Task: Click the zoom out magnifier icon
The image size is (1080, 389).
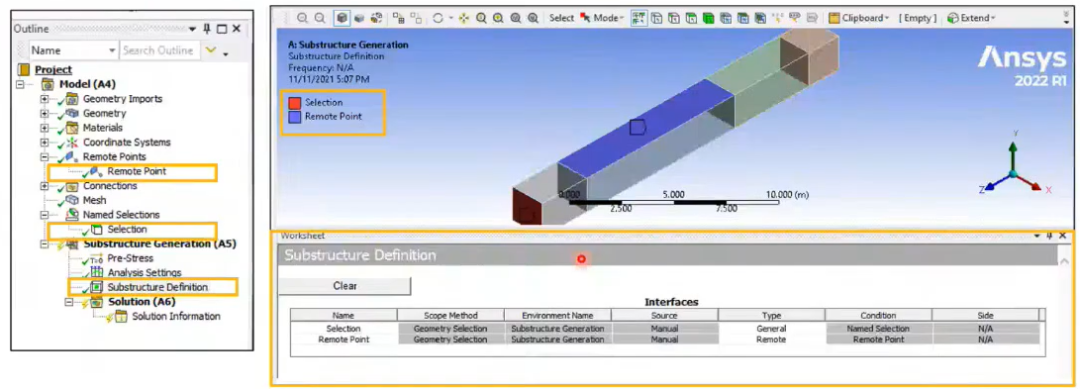Action: coord(302,18)
